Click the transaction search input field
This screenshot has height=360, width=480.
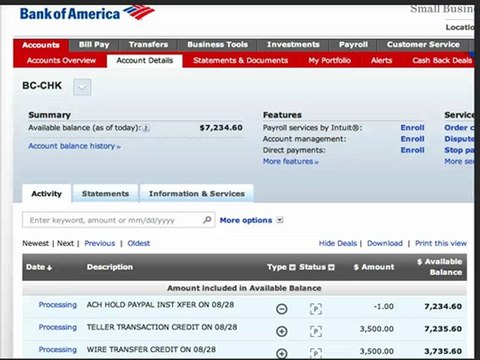pyautogui.click(x=119, y=220)
